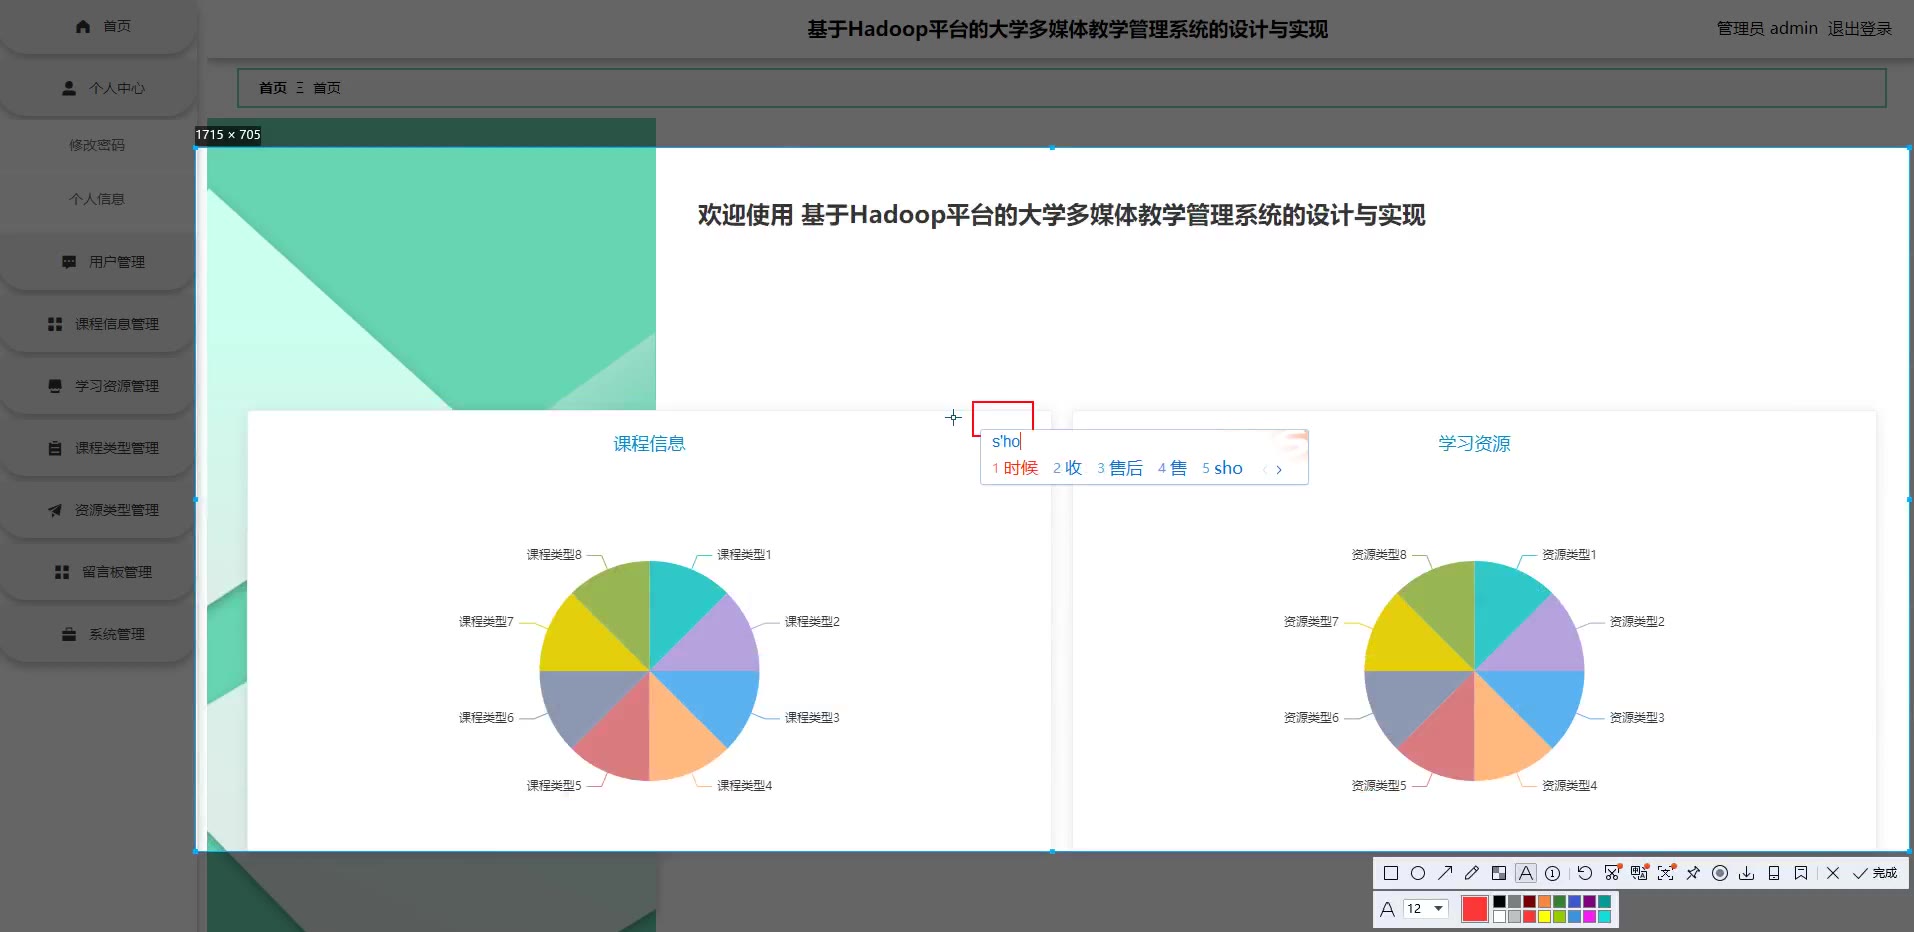Open the screenshot translate tool
This screenshot has width=1914, height=932.
(x=1639, y=872)
